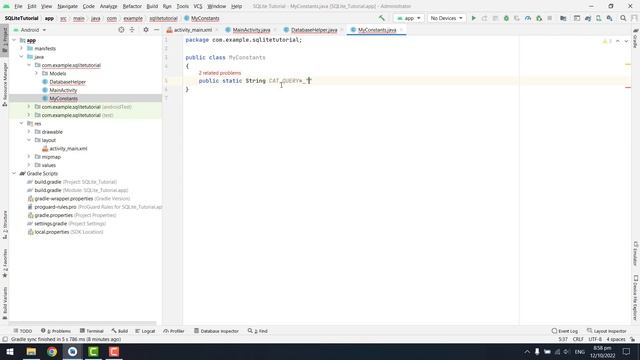Open the File menu

click(x=18, y=6)
